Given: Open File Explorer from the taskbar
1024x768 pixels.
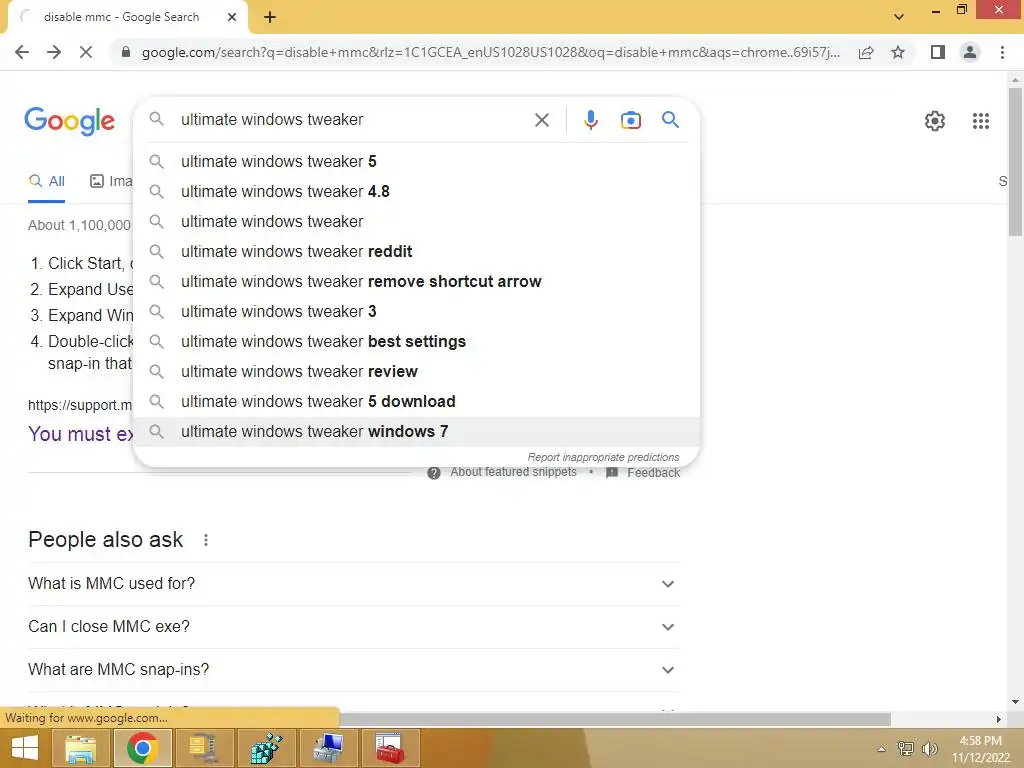Looking at the screenshot, I should [x=80, y=748].
